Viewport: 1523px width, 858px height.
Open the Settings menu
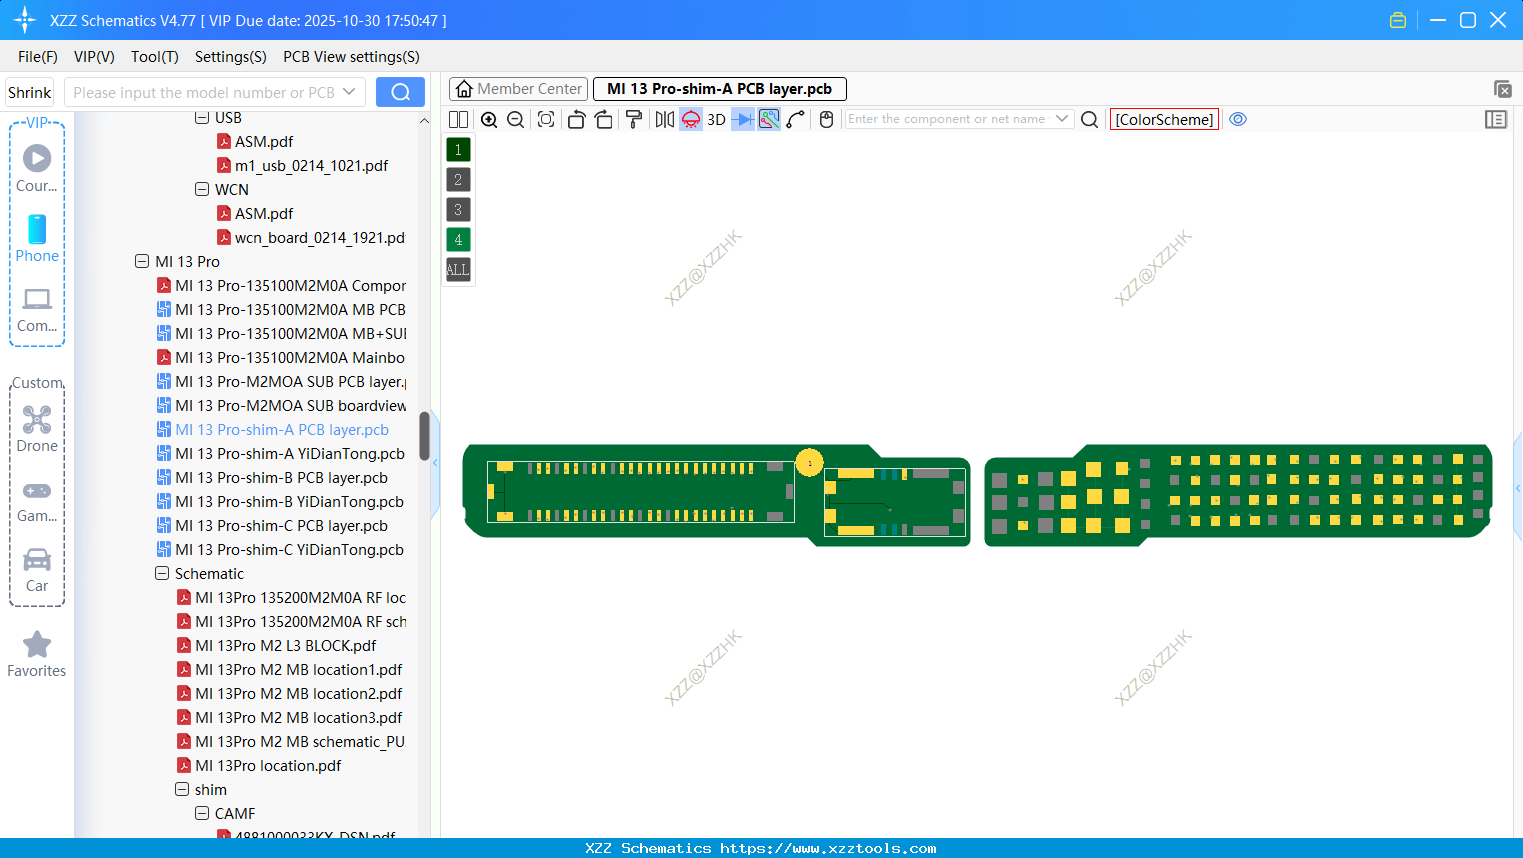[230, 57]
